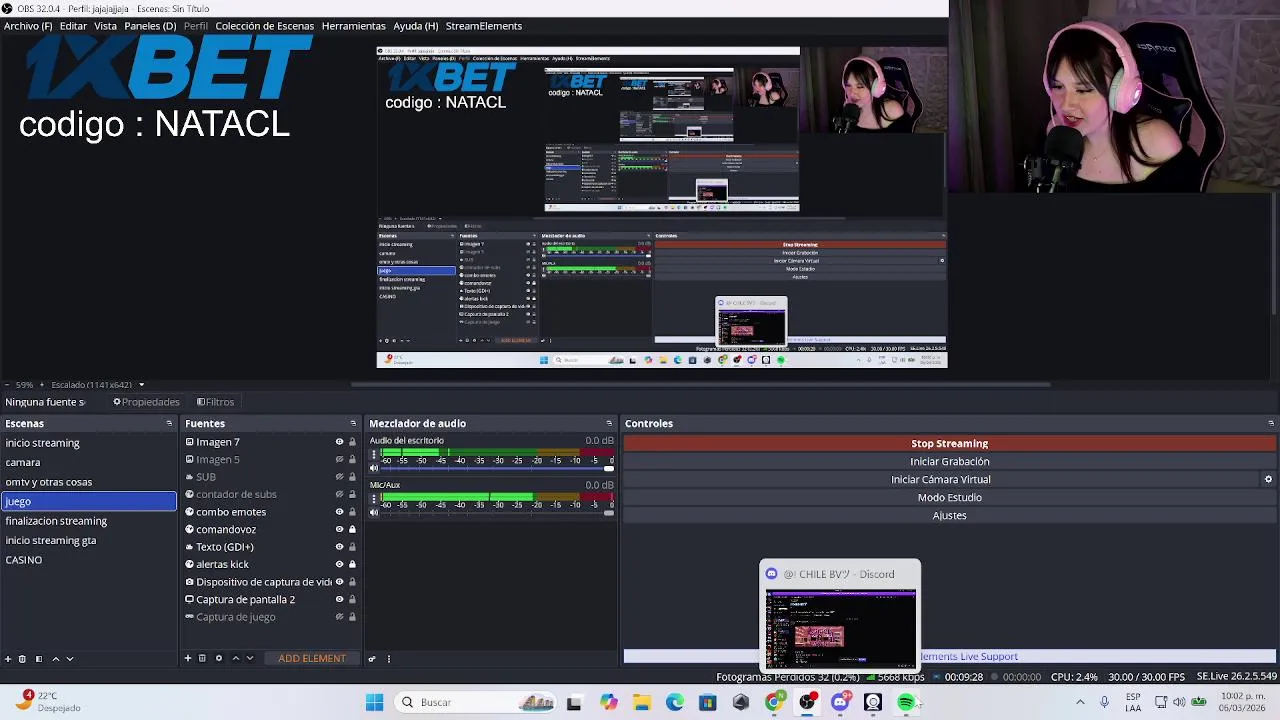Image resolution: width=1280 pixels, height=720 pixels.
Task: Hide the combo emotes source
Action: 339,512
